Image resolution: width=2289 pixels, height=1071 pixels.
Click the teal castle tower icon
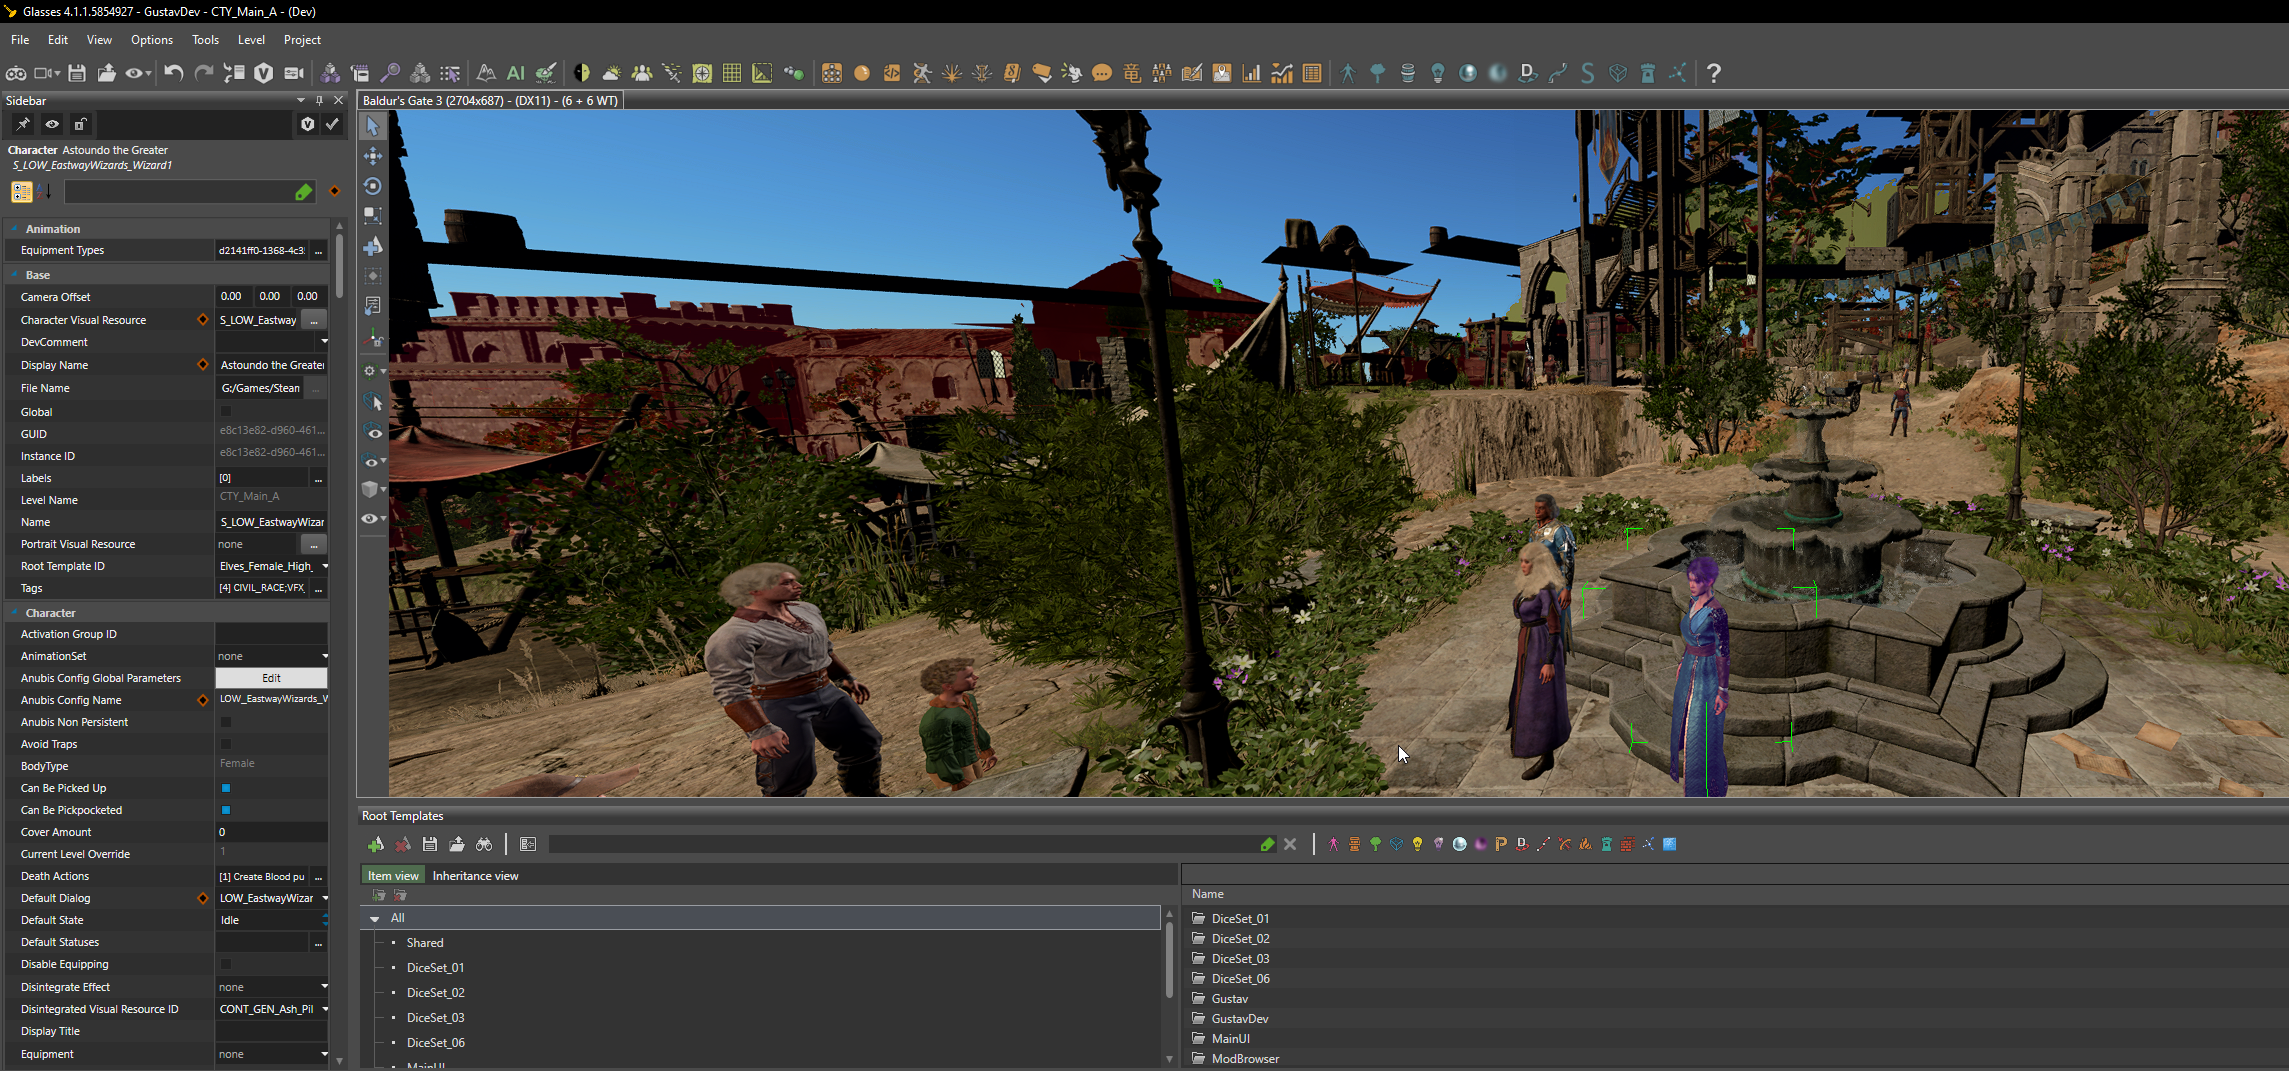point(1648,73)
